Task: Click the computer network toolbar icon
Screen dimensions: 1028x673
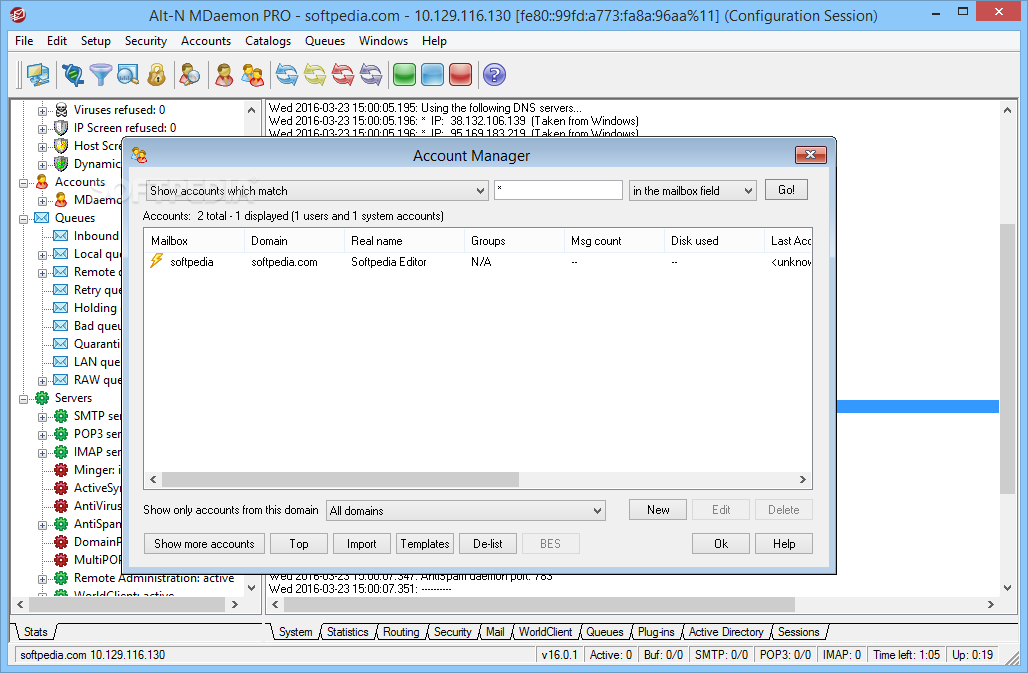Action: [38, 75]
